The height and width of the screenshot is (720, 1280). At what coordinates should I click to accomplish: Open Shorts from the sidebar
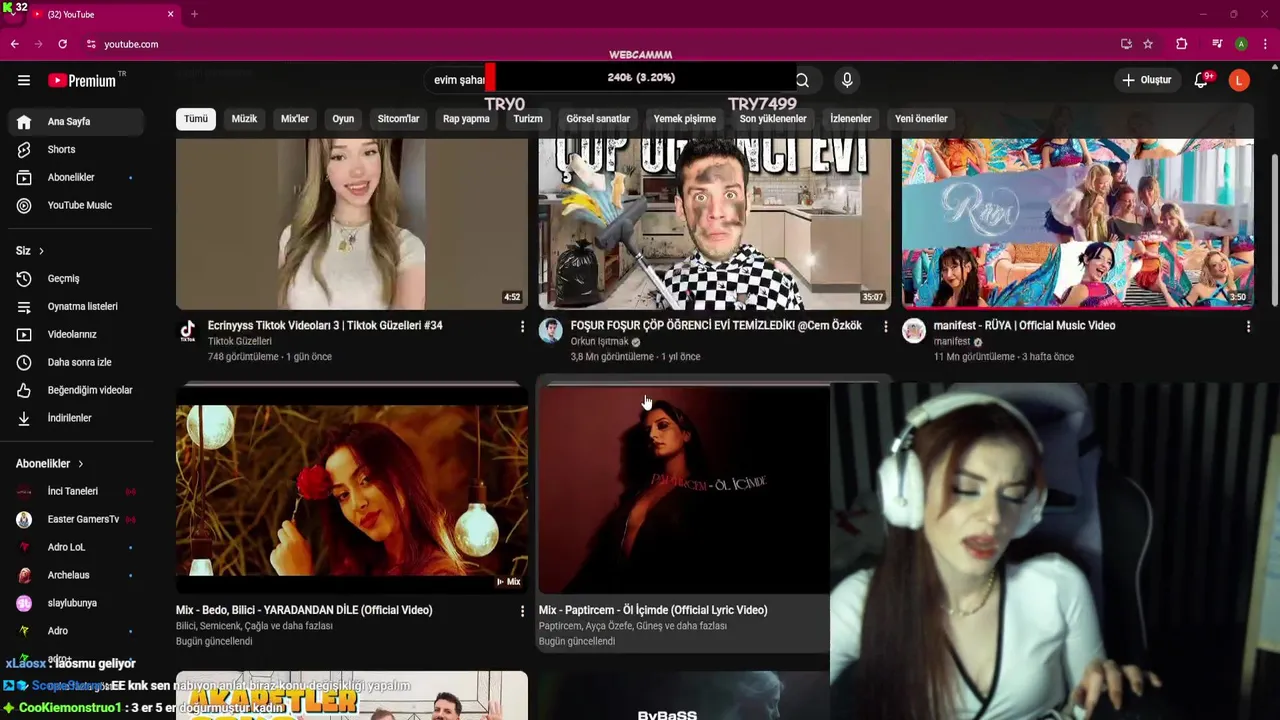76,150
